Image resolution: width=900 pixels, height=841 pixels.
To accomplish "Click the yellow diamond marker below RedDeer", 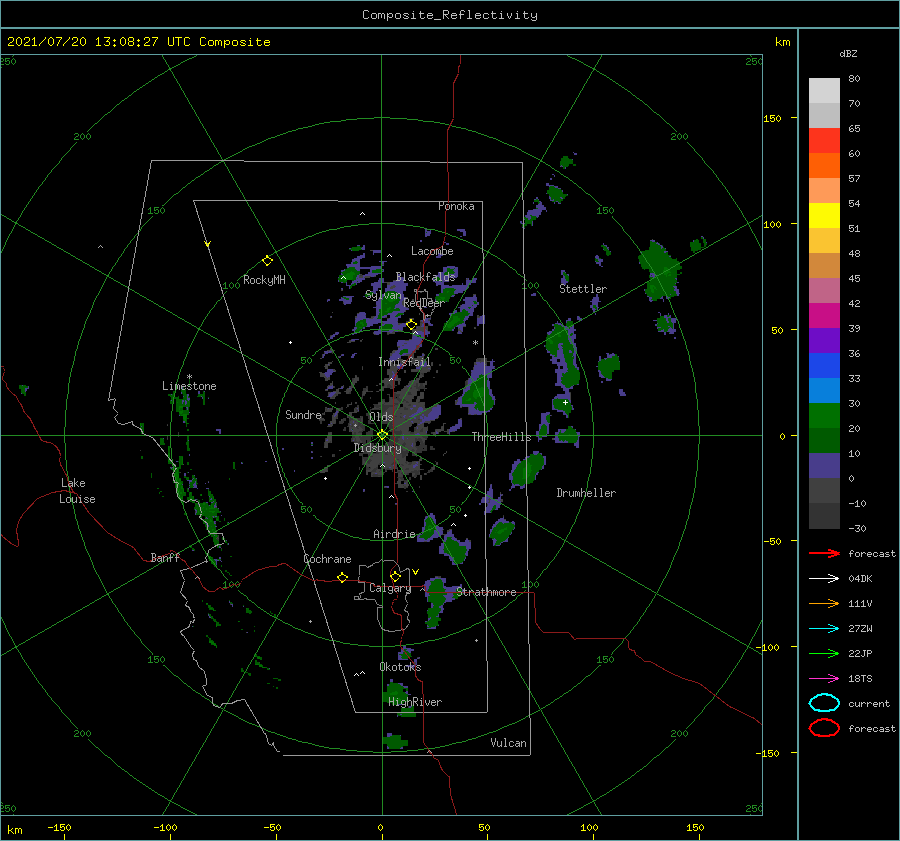I will click(x=412, y=325).
